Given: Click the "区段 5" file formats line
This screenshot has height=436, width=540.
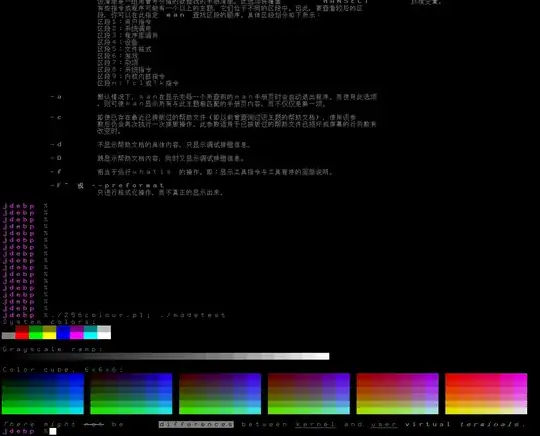Looking at the screenshot, I should pos(124,49).
